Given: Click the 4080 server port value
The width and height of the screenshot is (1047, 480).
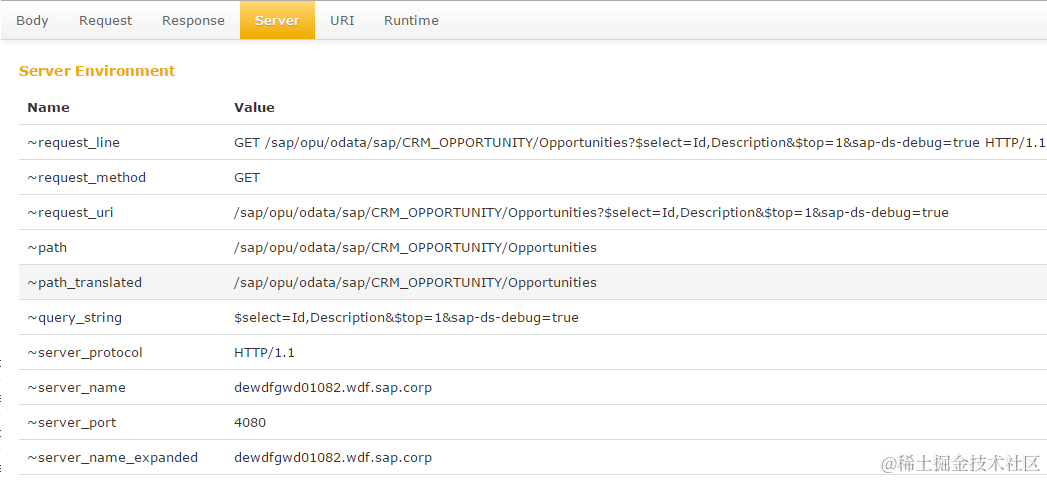Looking at the screenshot, I should (250, 423).
